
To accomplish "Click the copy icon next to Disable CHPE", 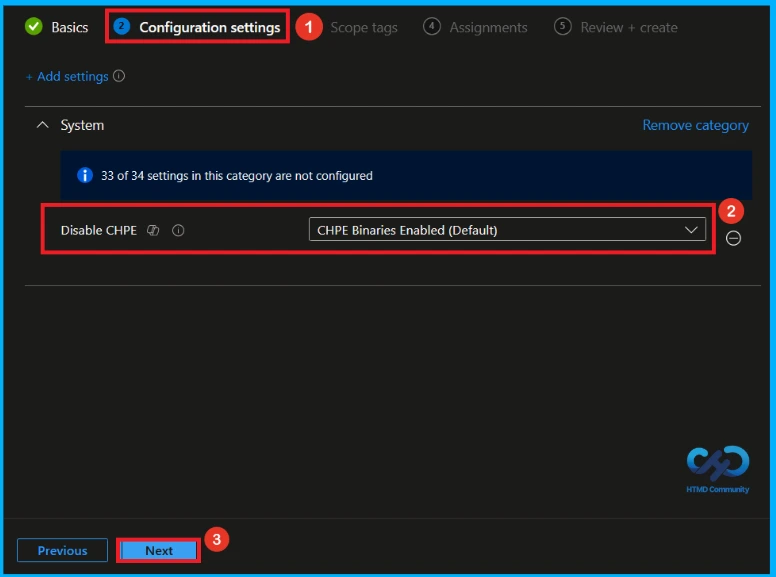I will pyautogui.click(x=153, y=230).
